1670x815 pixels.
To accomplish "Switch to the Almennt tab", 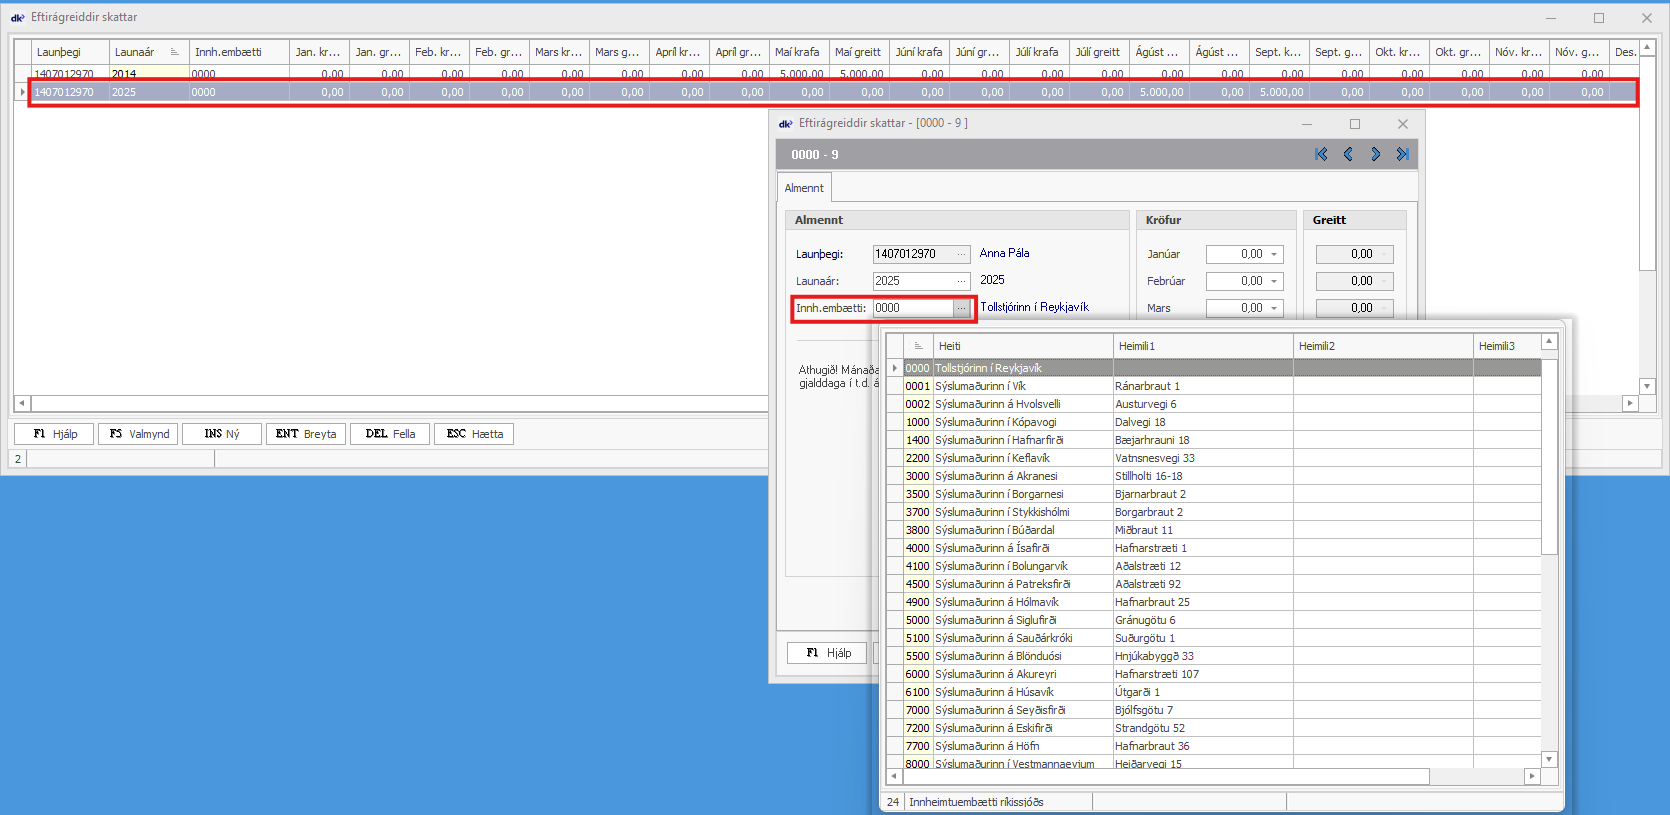I will [x=804, y=188].
